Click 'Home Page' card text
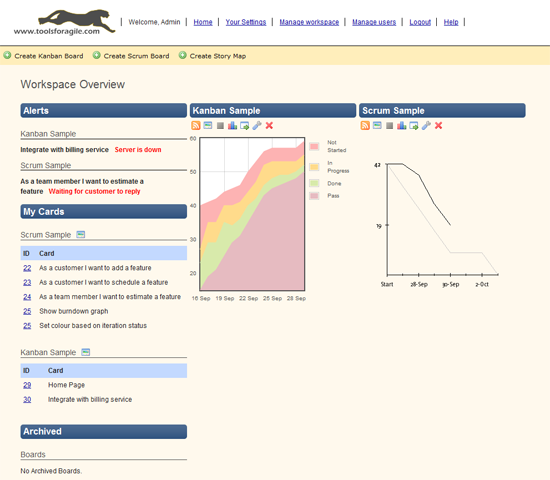This screenshot has width=550, height=480. point(66,385)
